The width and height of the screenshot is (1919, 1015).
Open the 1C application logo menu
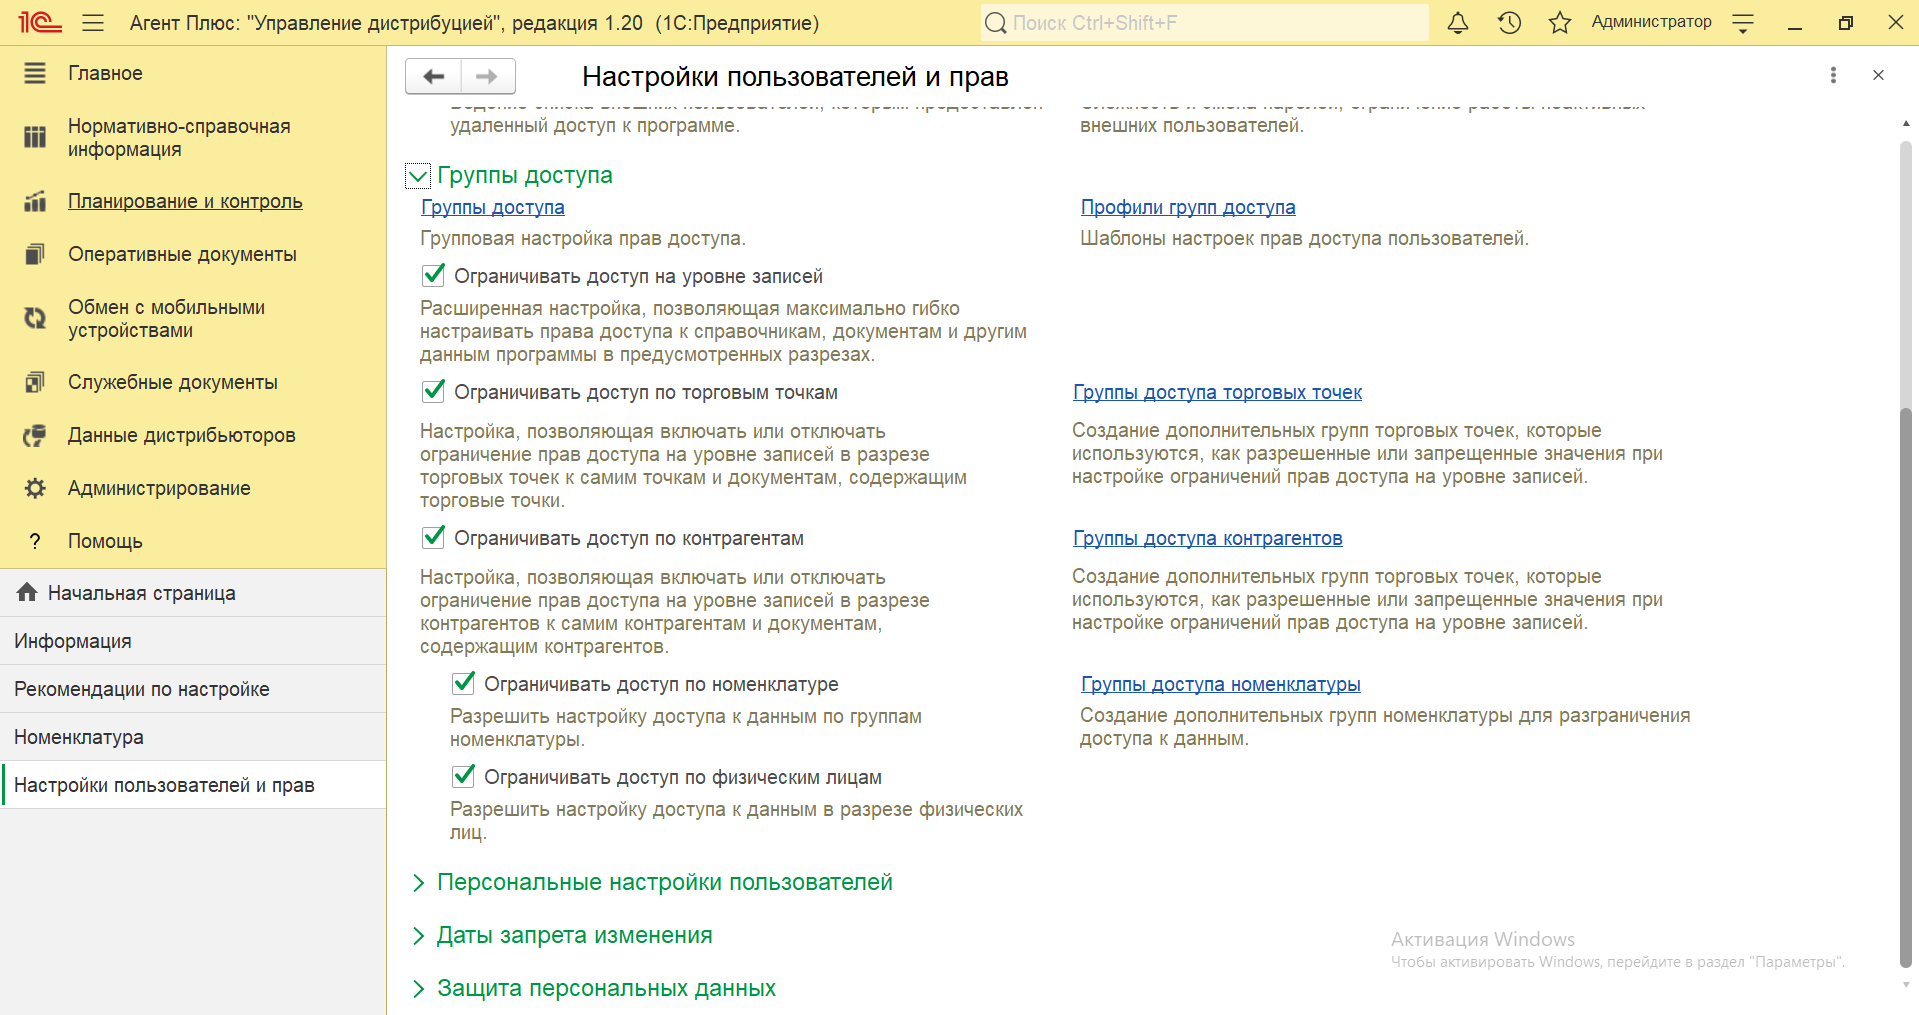pyautogui.click(x=40, y=22)
